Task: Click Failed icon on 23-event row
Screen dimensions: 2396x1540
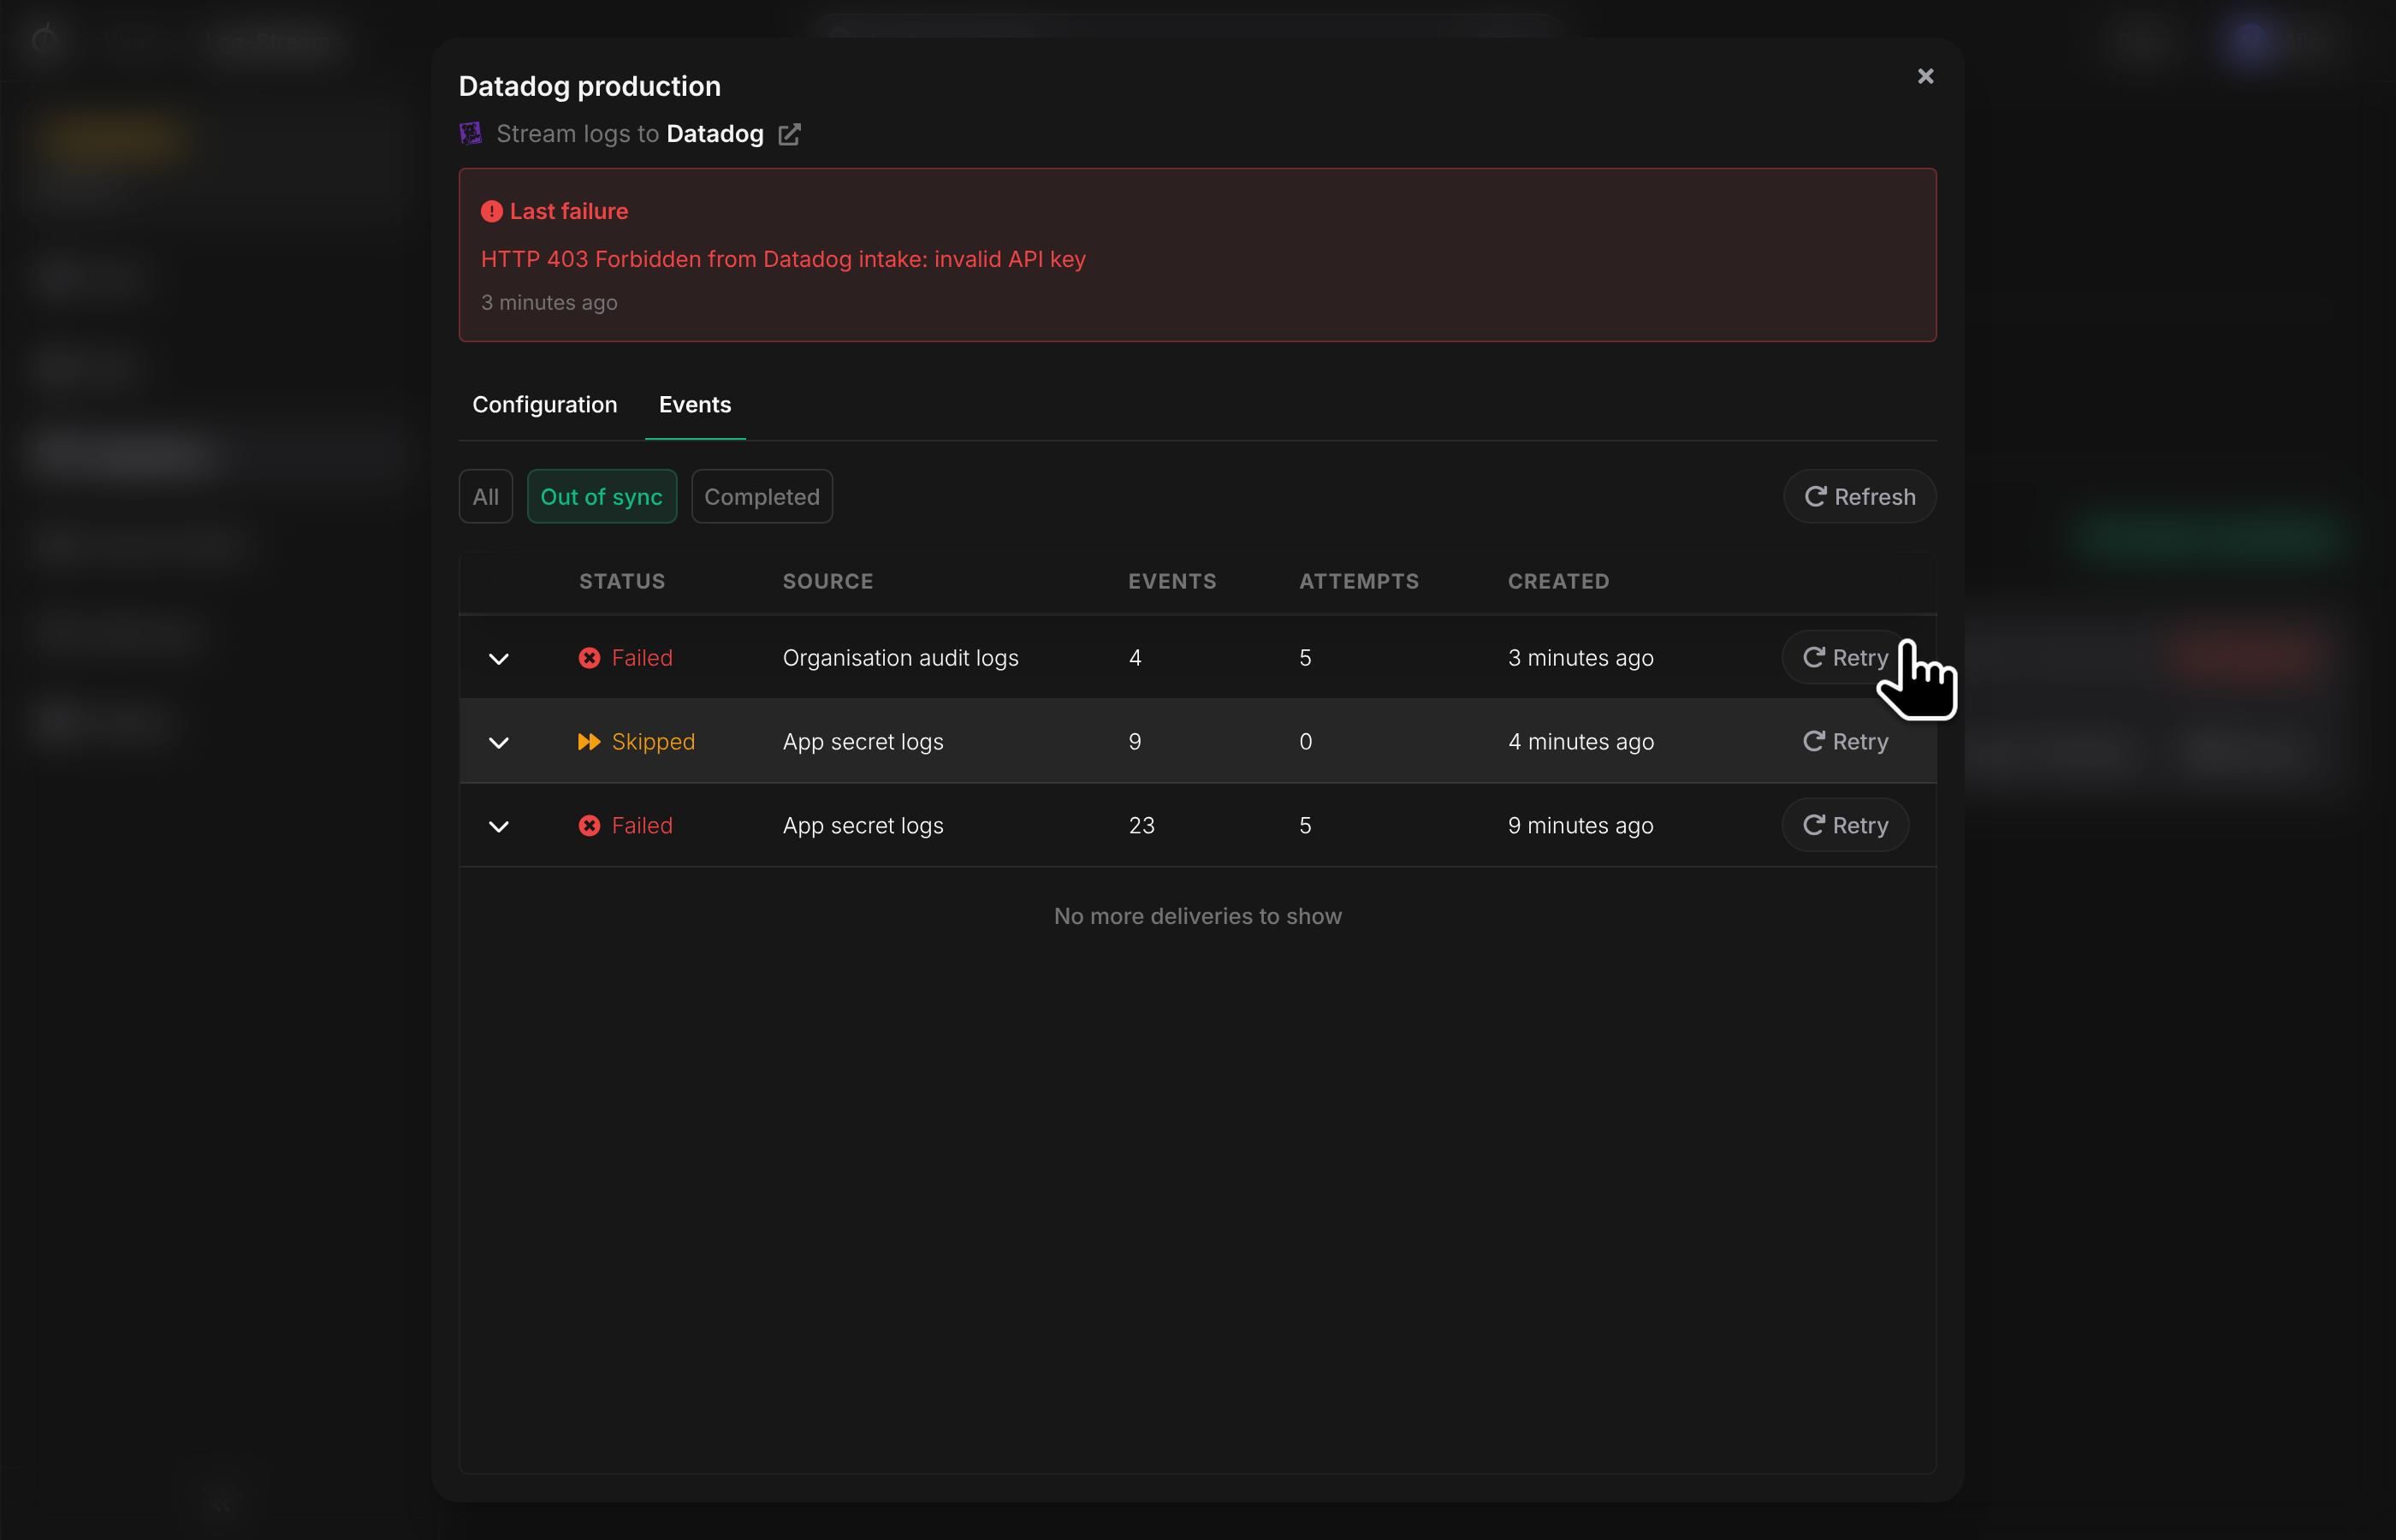Action: (x=589, y=826)
